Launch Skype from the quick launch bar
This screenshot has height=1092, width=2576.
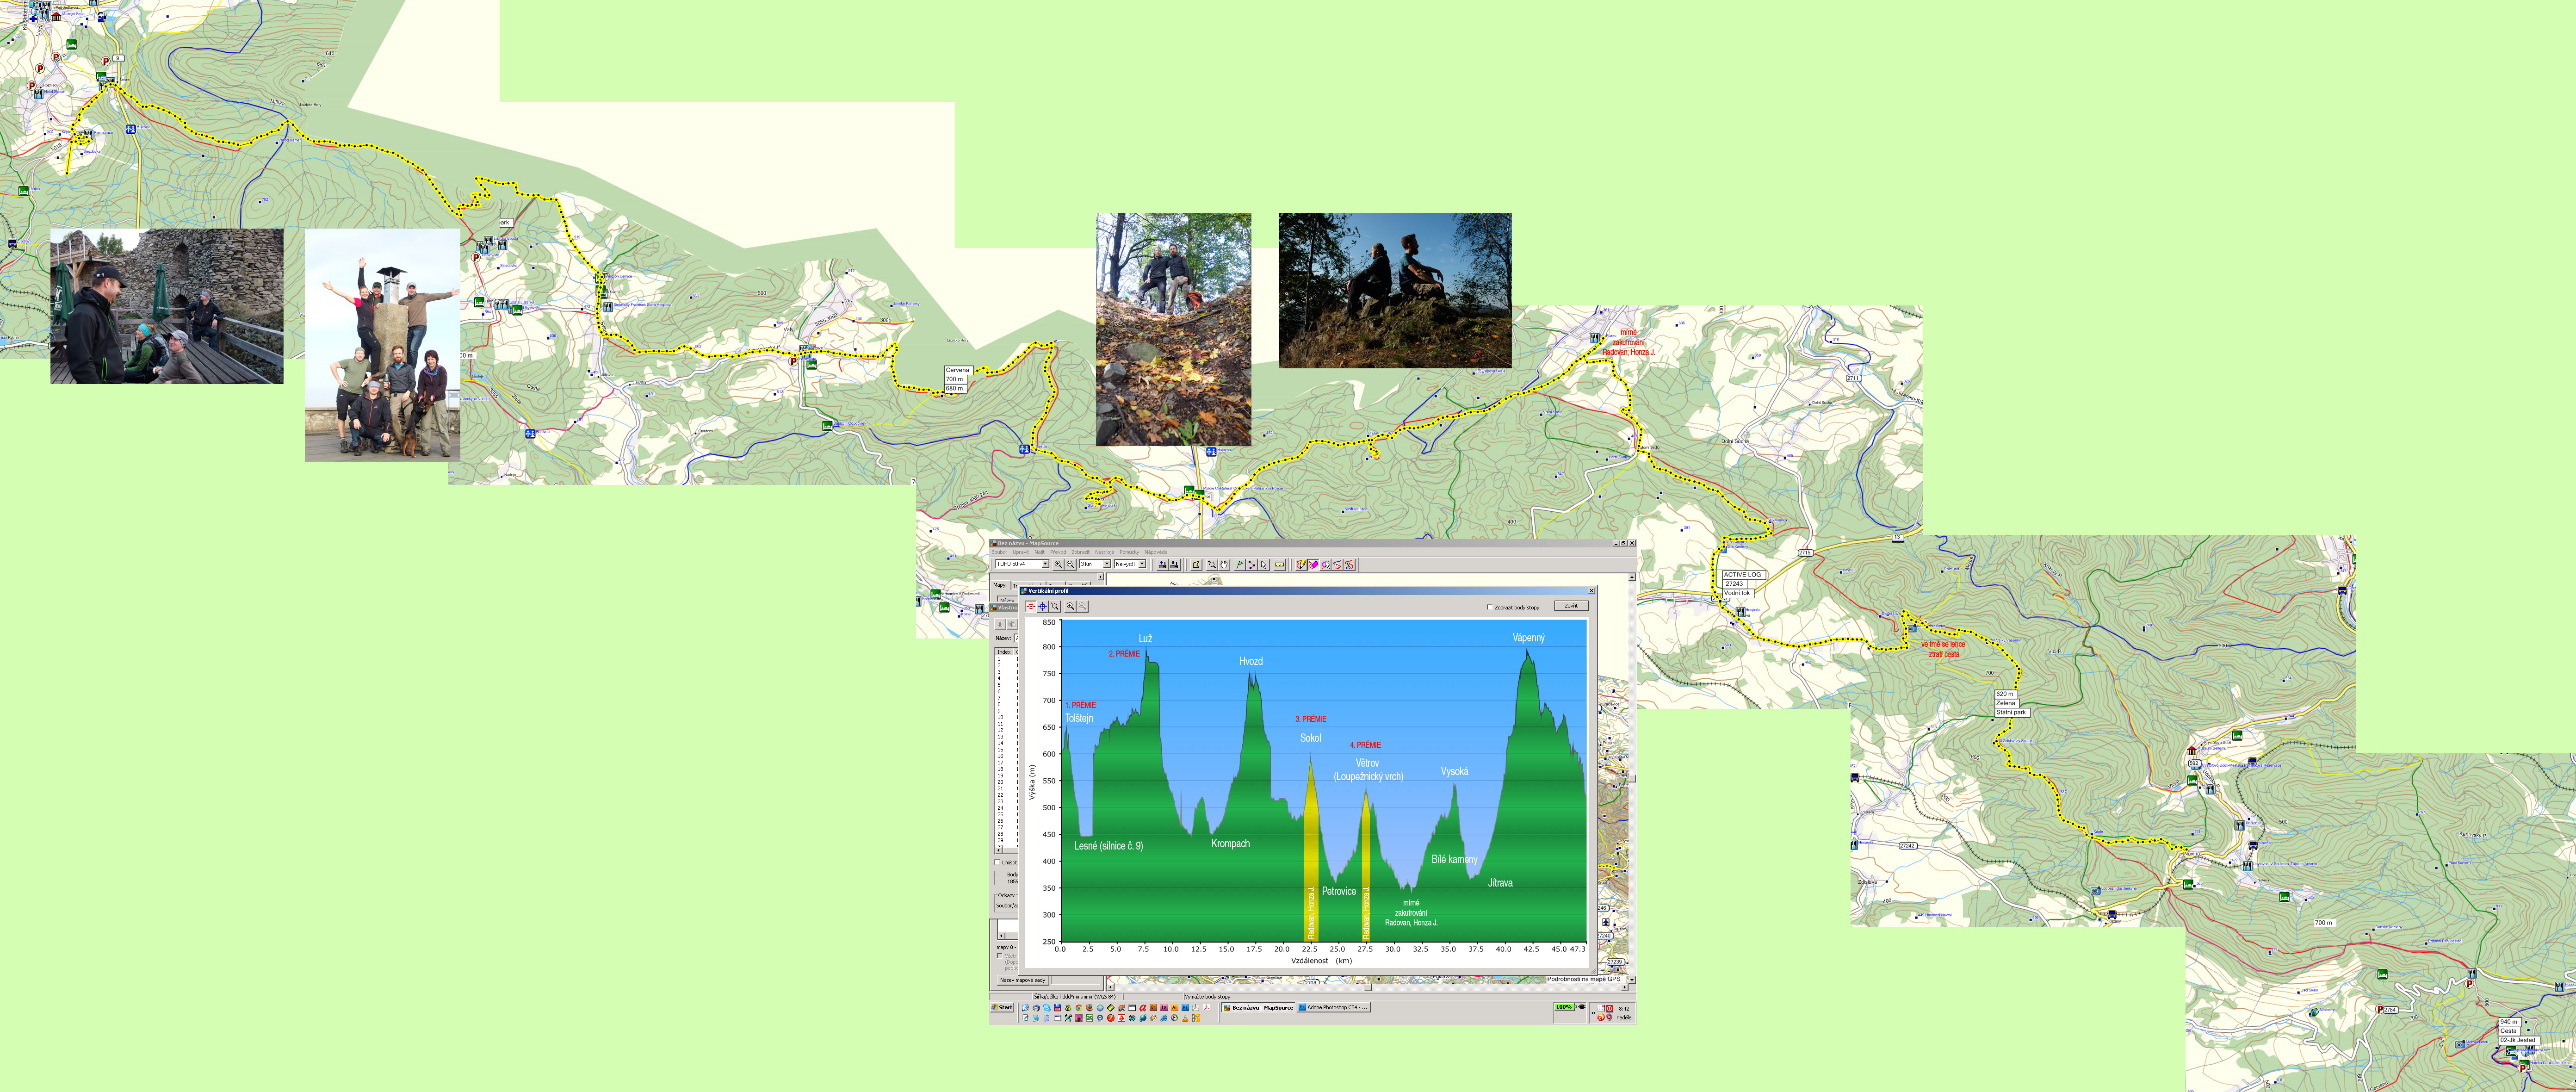tap(1047, 1008)
